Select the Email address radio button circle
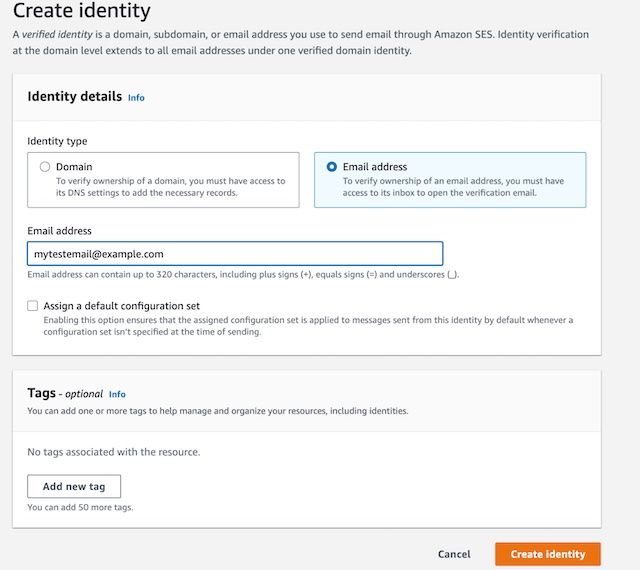The width and height of the screenshot is (640, 570). [332, 167]
